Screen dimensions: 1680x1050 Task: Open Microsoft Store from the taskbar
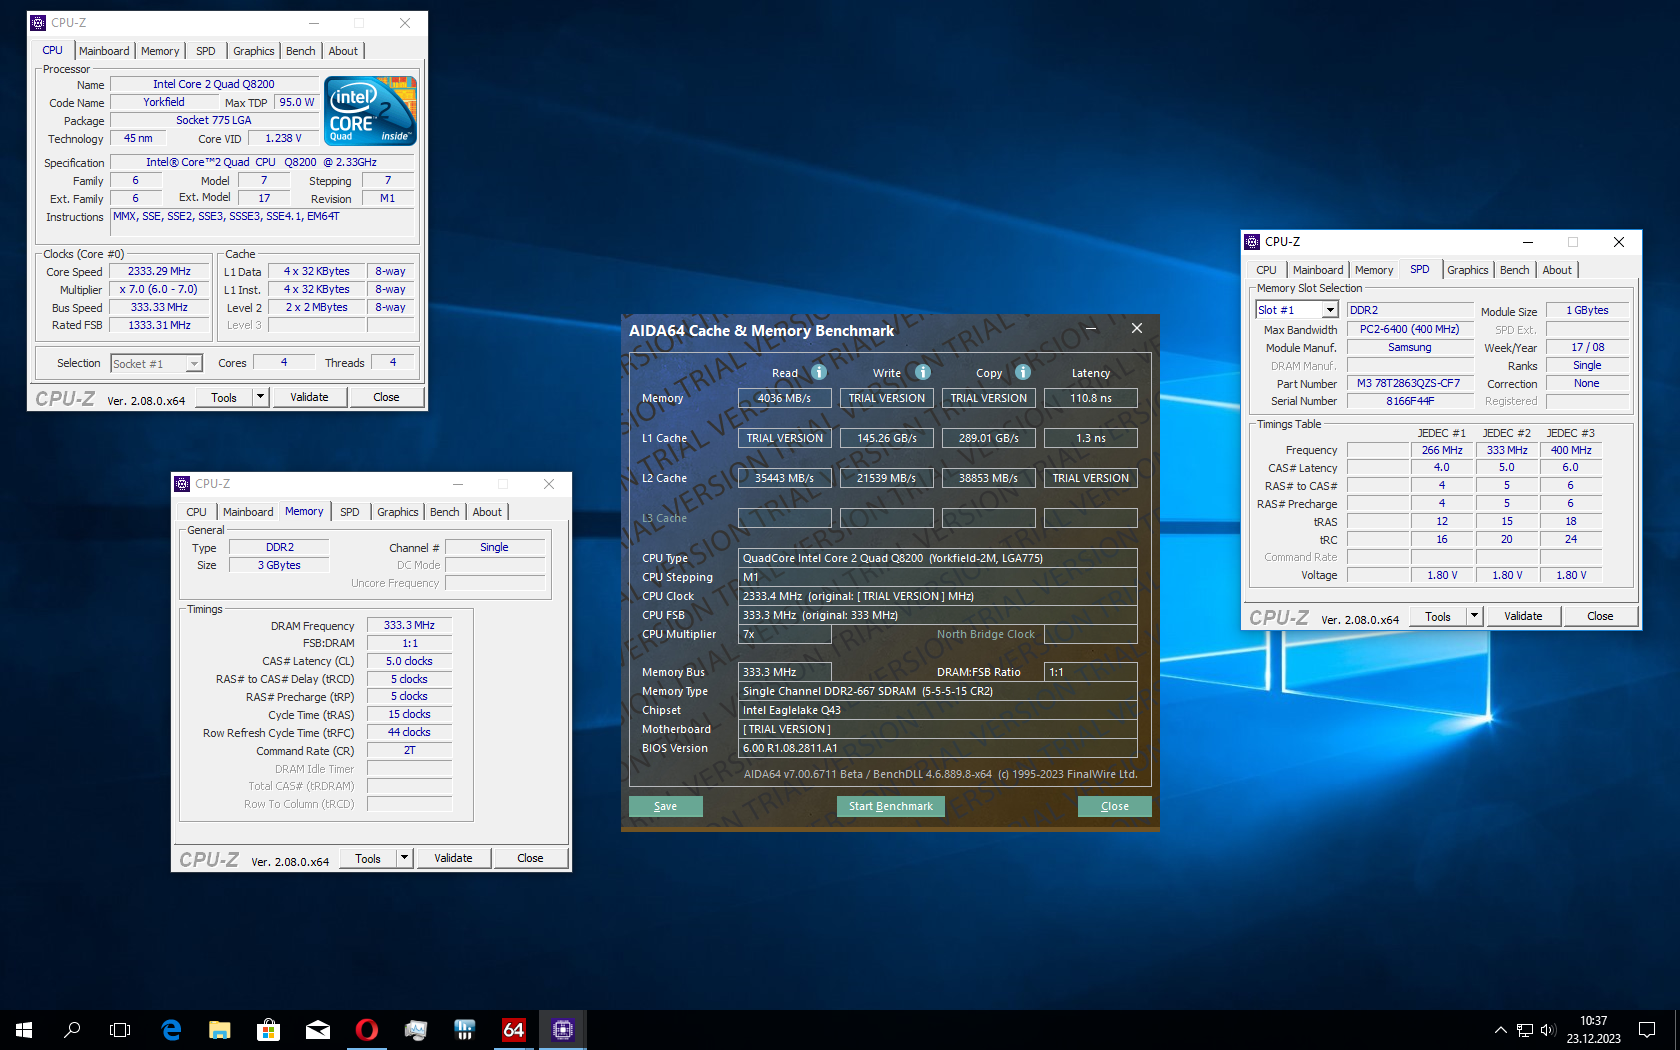[268, 1029]
